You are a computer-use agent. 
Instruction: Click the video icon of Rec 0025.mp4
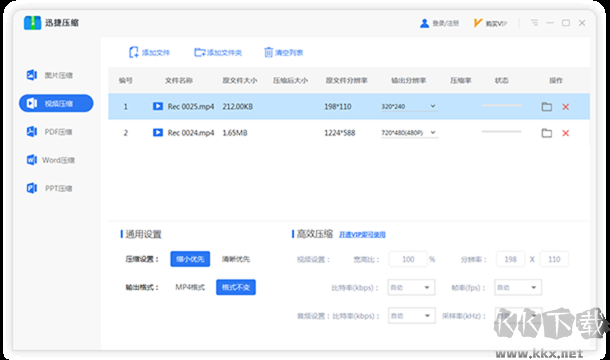tap(158, 106)
